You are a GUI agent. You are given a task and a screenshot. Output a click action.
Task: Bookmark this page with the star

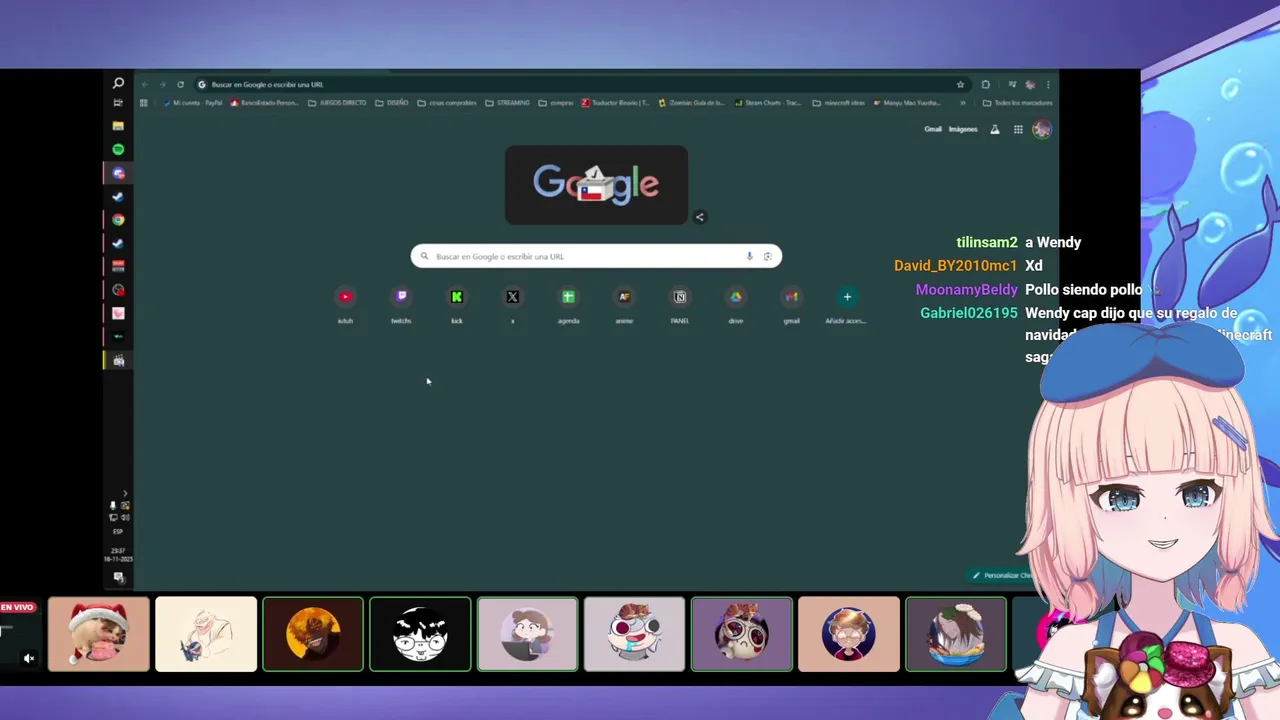click(x=960, y=85)
